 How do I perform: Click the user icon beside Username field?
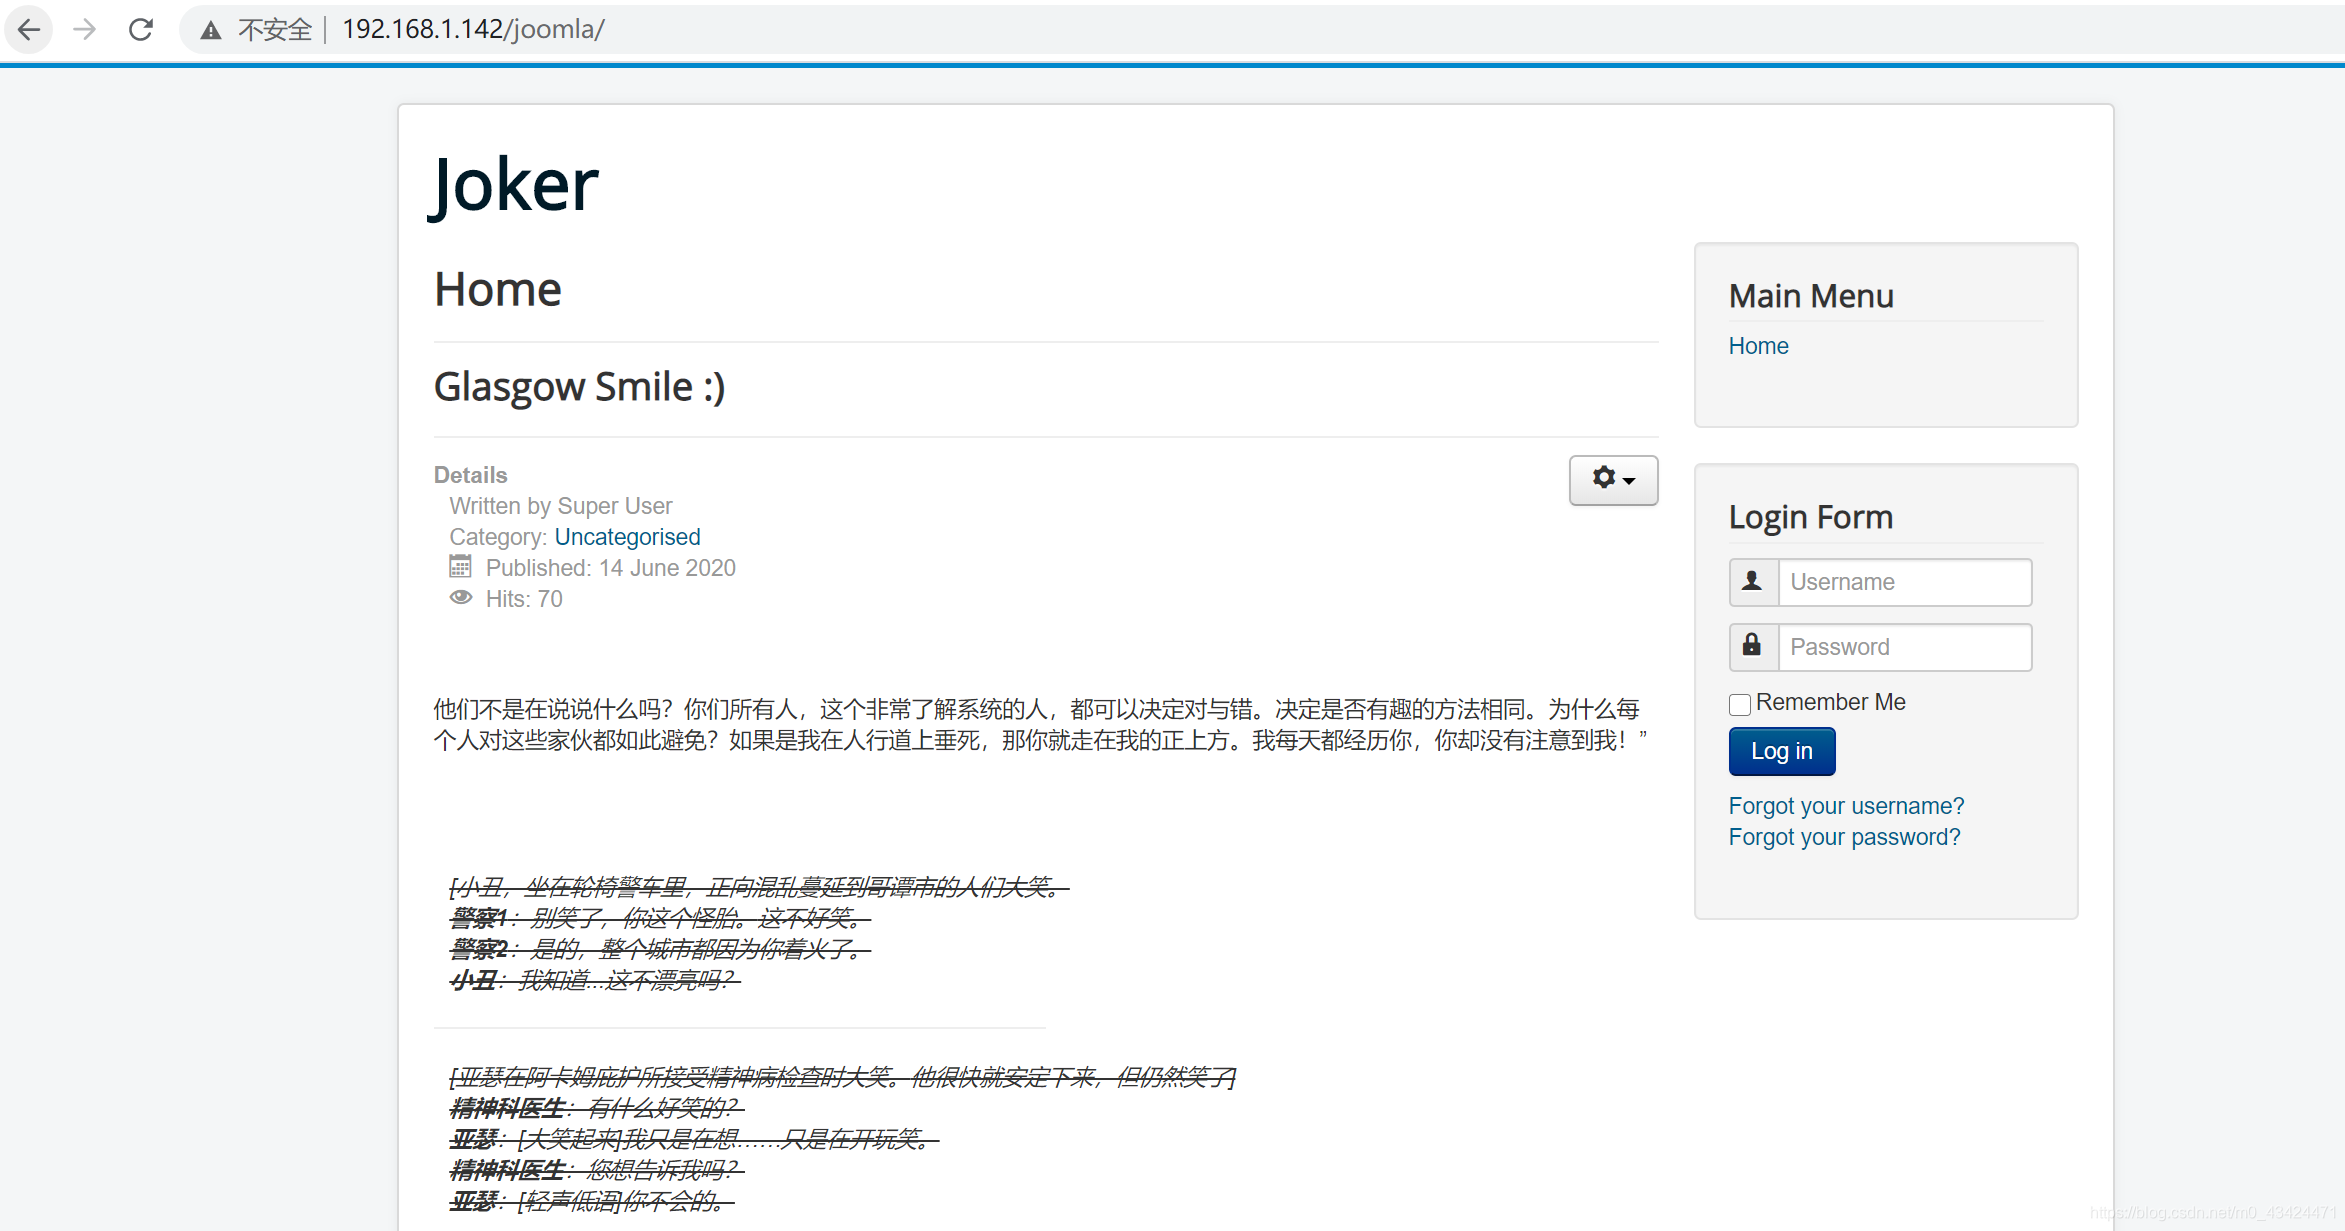click(x=1752, y=581)
